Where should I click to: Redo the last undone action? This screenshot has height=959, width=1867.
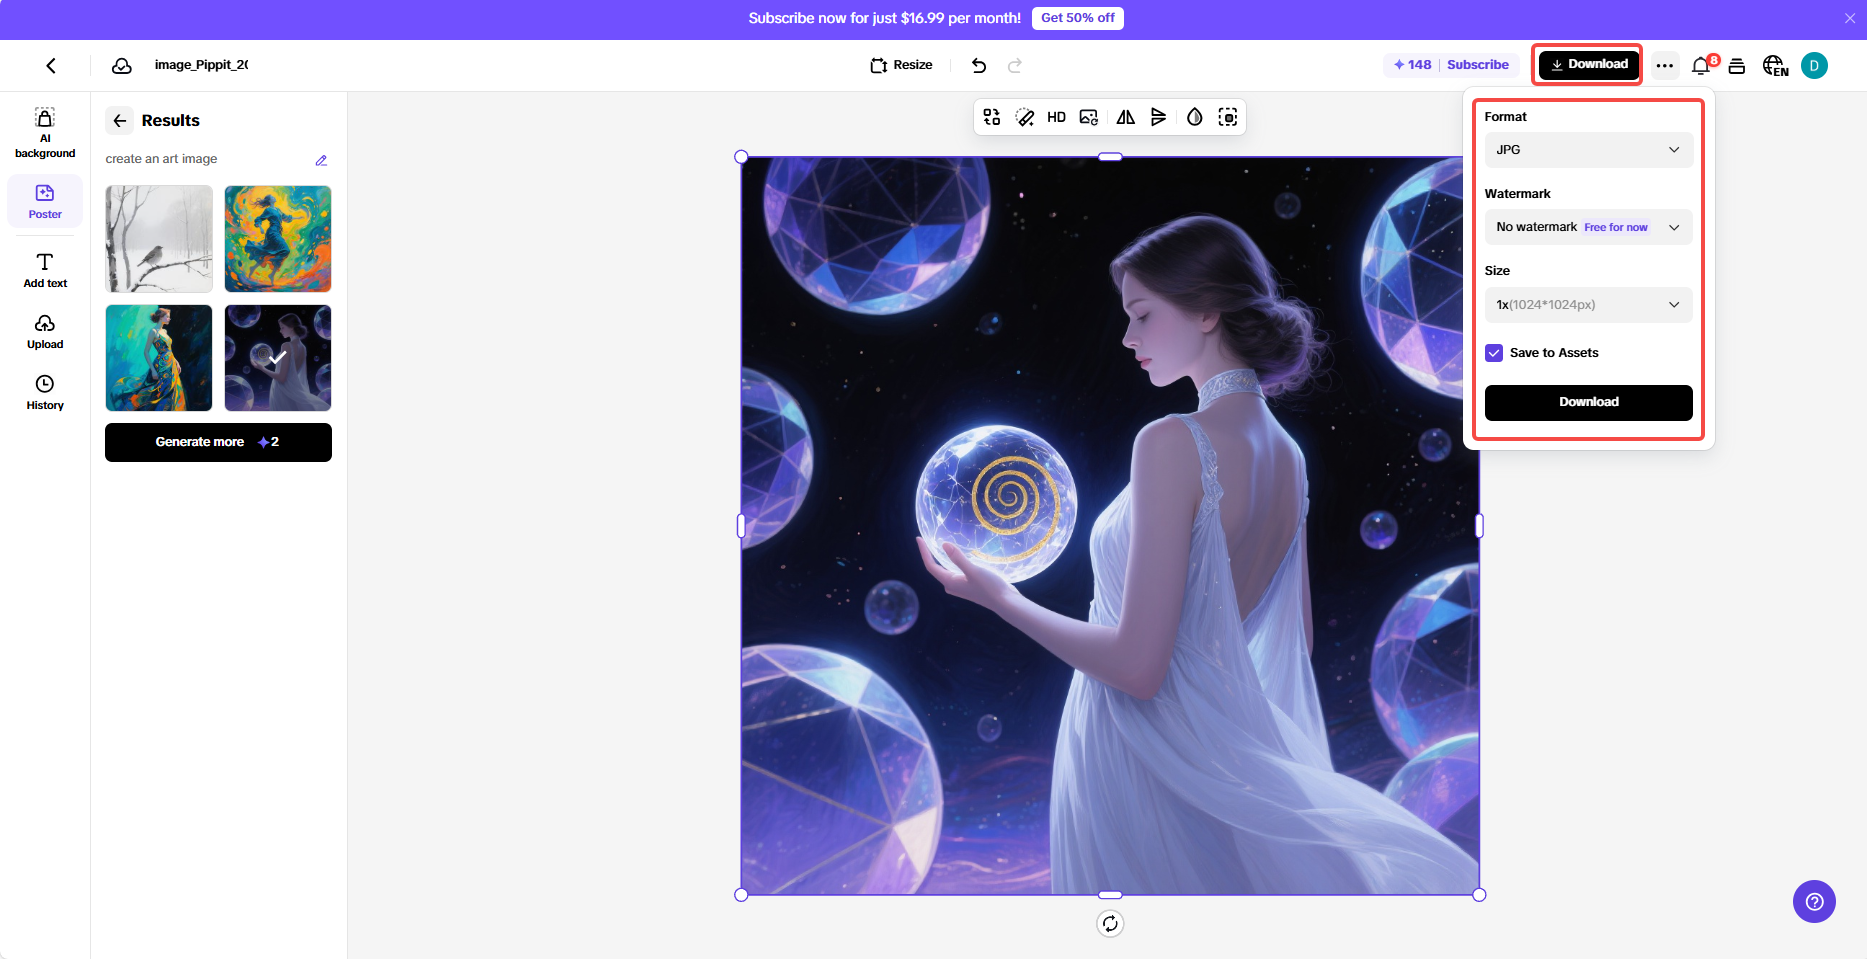click(x=1015, y=65)
